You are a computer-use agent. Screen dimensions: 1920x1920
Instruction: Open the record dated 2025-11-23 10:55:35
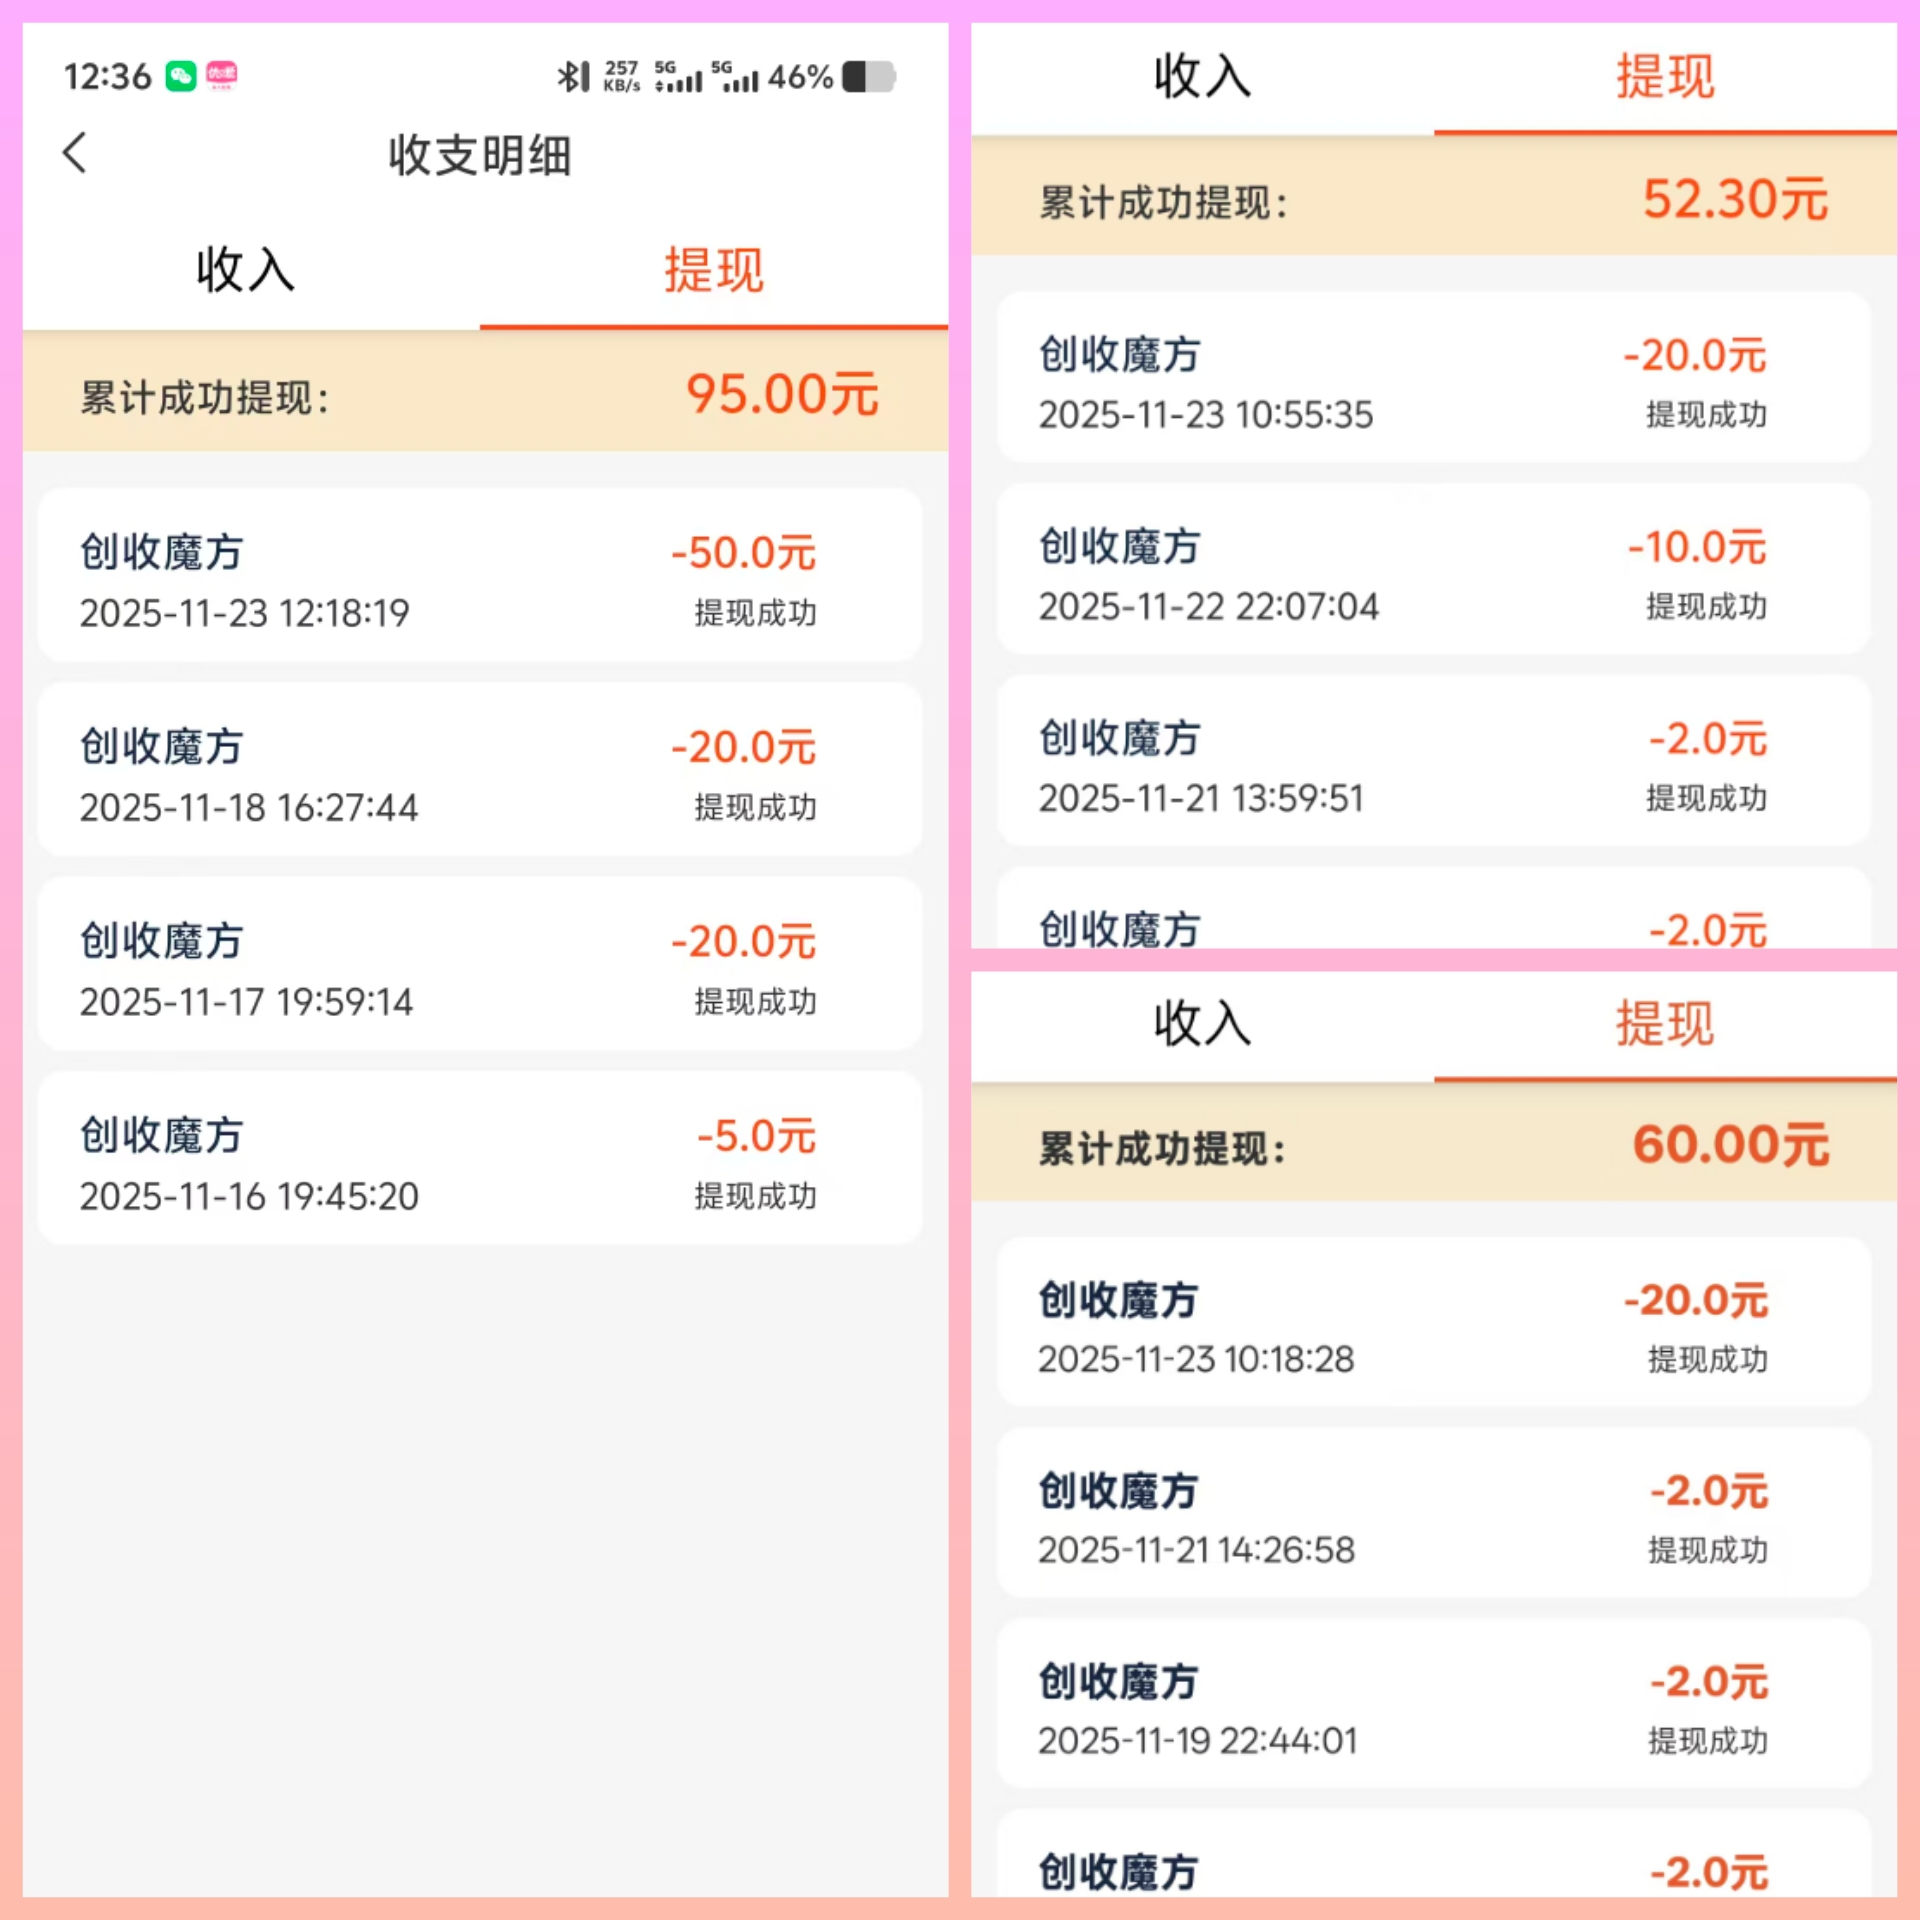point(1433,380)
